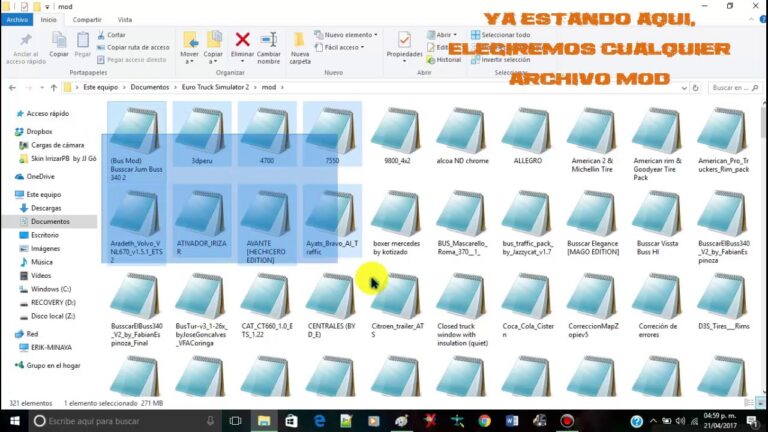Select the 3dperu mod file
The image size is (768, 432).
click(x=202, y=136)
